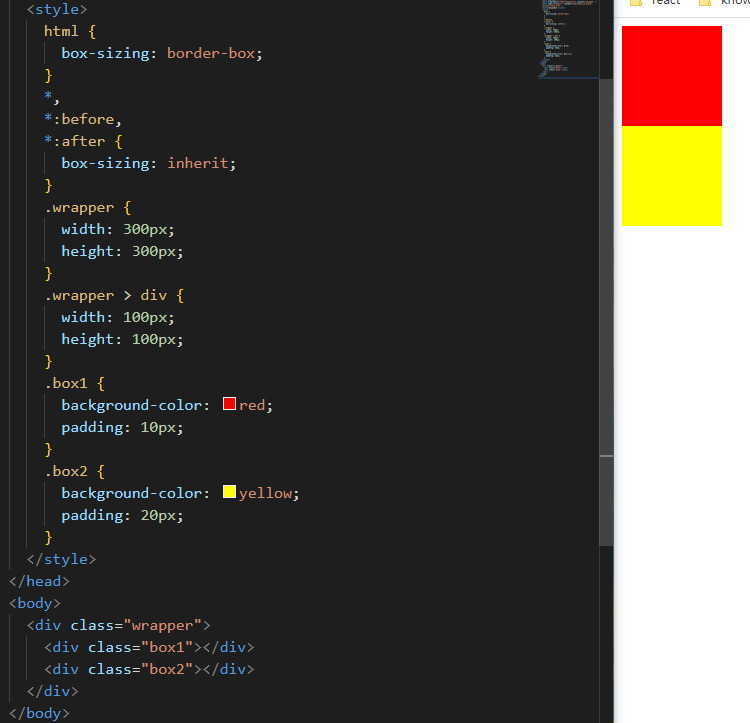Image resolution: width=750 pixels, height=723 pixels.
Task: Click the div class="wrapper" line
Action: [119, 625]
